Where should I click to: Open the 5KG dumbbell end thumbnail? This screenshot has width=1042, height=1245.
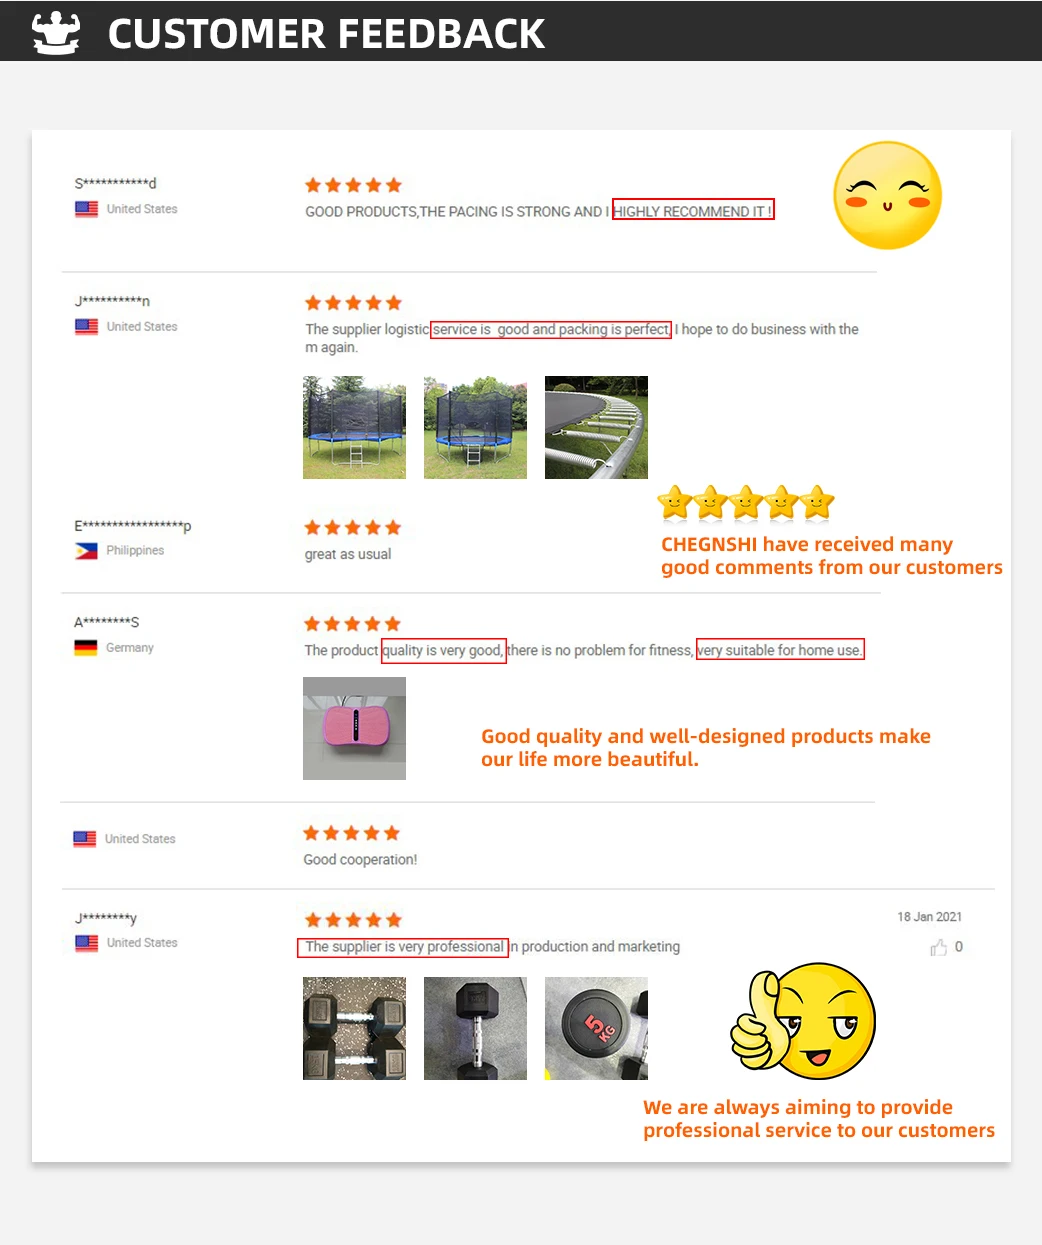596,1028
